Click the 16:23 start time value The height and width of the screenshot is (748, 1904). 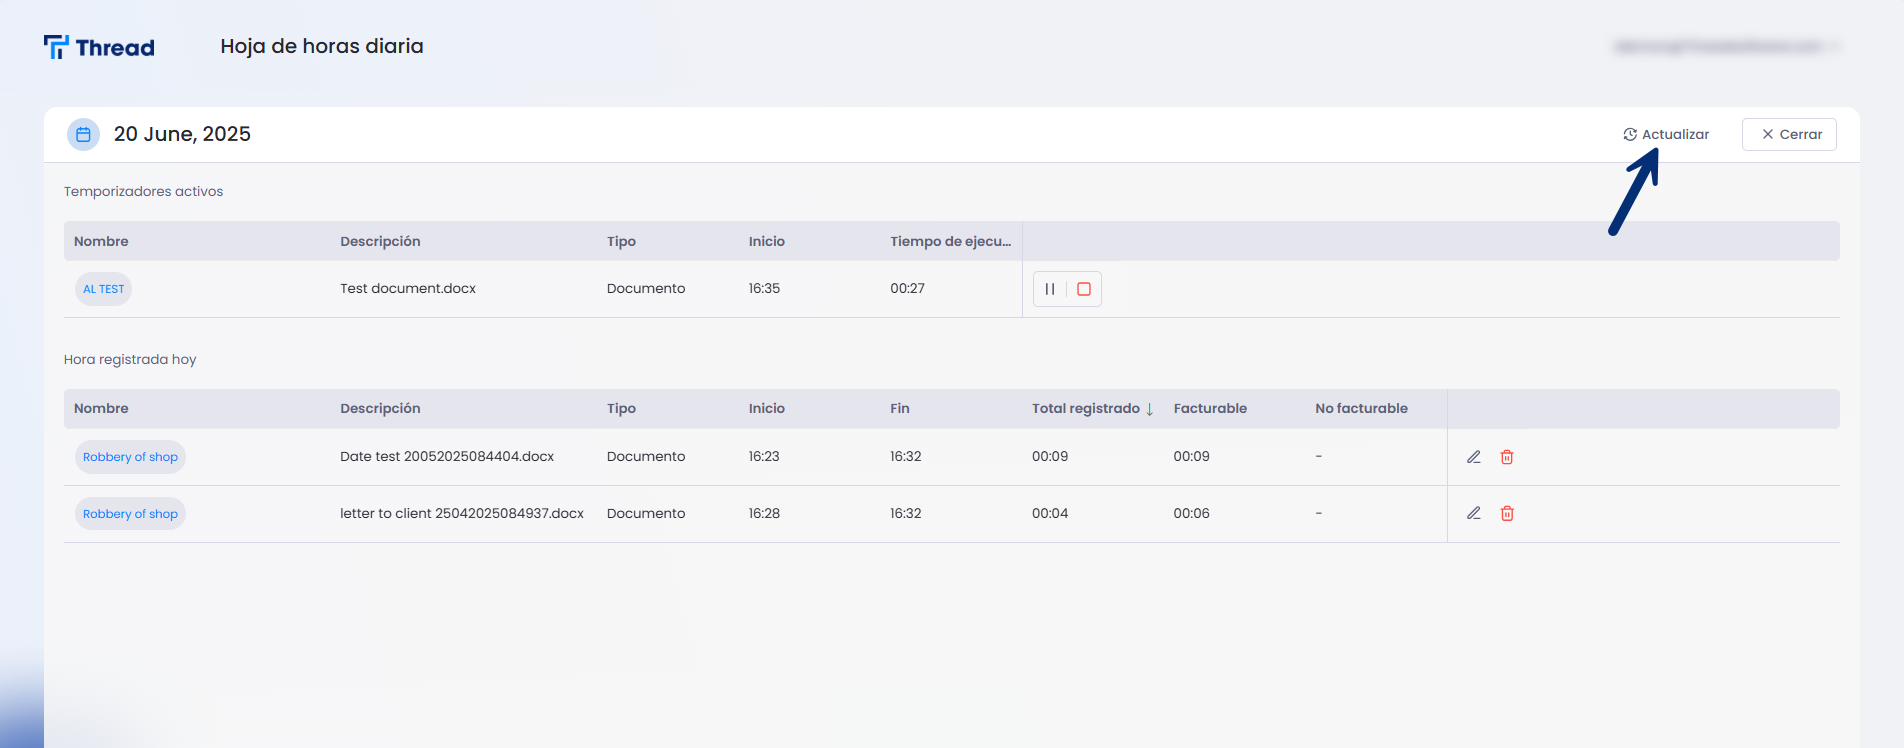[x=764, y=457]
